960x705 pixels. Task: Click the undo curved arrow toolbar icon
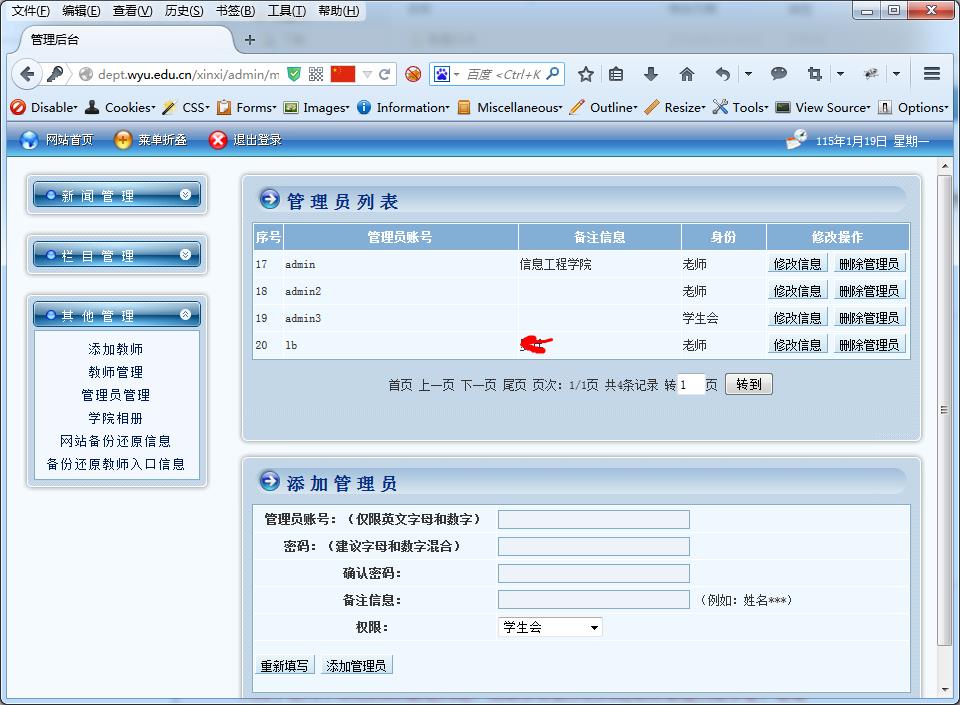pos(723,75)
